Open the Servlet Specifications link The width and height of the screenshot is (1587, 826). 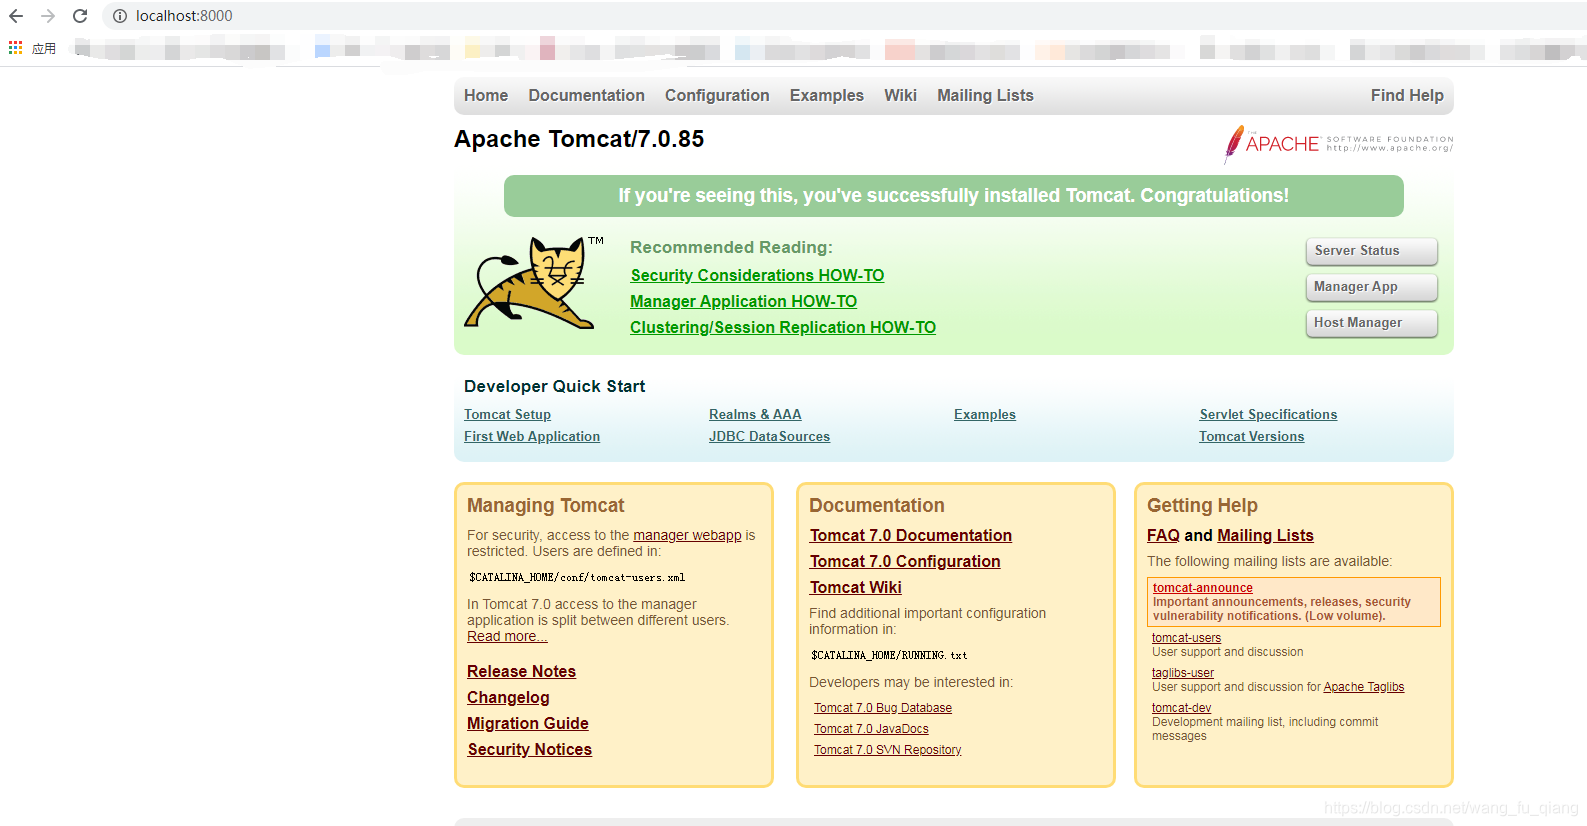(x=1268, y=415)
